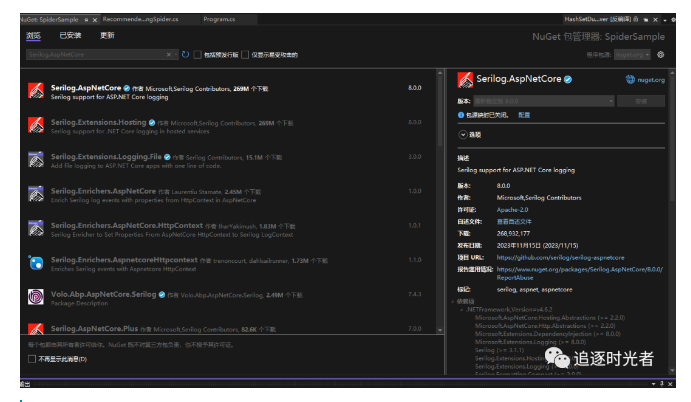Click the Install button
Screen dimensions: 691x402
(641, 101)
